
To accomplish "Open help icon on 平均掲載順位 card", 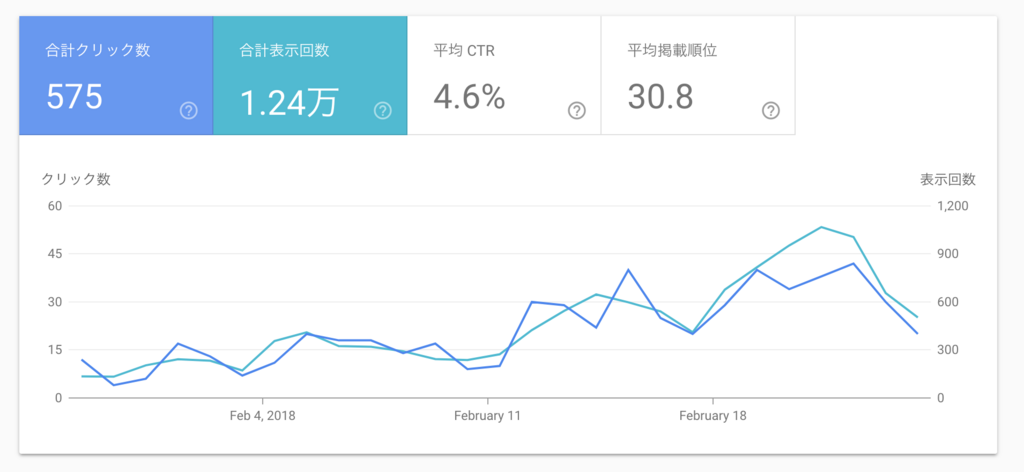I will [x=771, y=111].
